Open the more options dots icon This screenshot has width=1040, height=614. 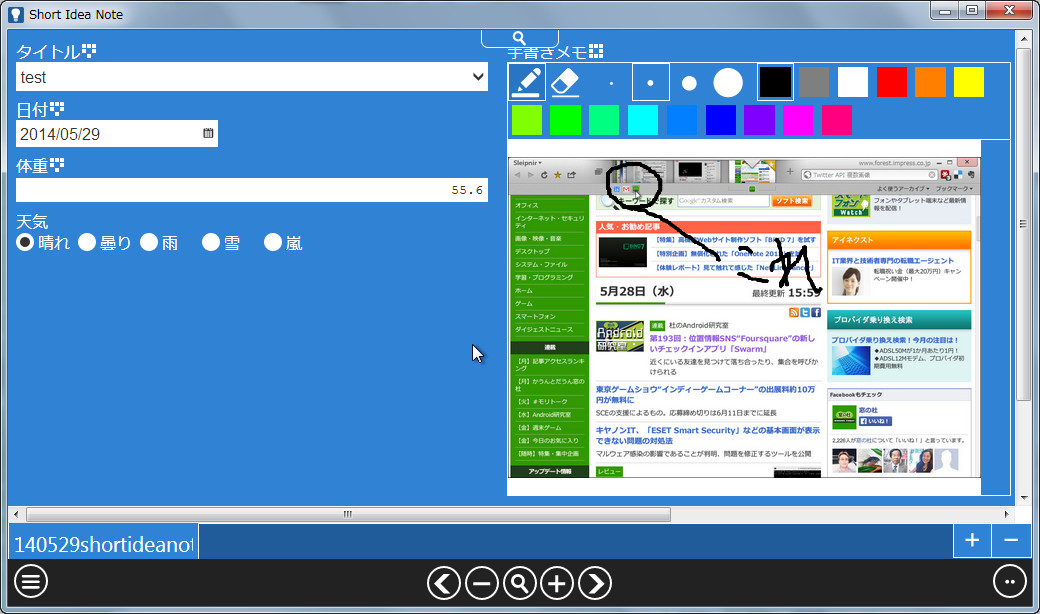click(x=1009, y=582)
